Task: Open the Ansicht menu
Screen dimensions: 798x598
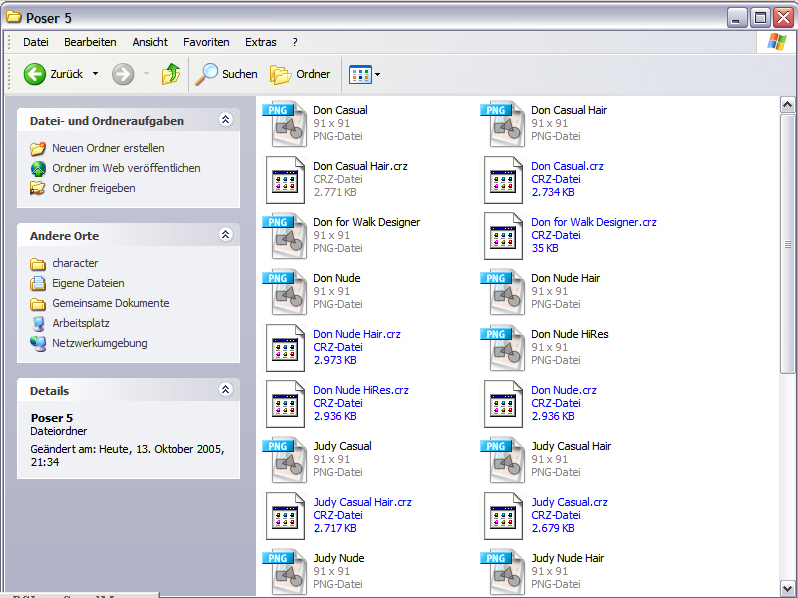Action: click(150, 42)
